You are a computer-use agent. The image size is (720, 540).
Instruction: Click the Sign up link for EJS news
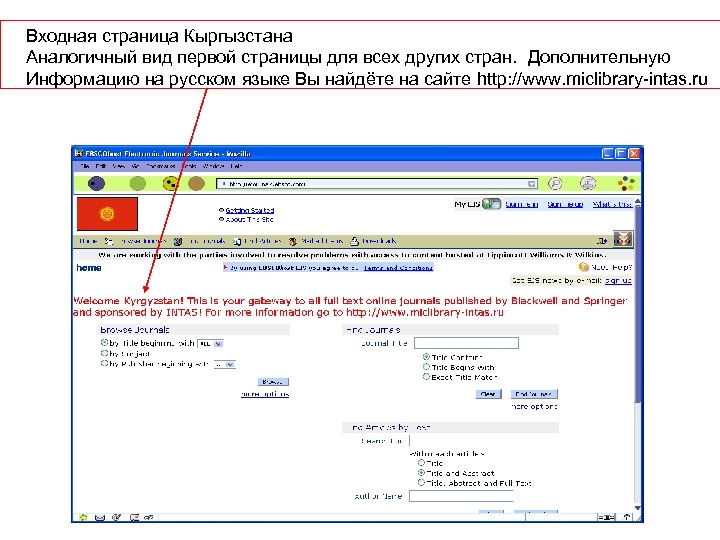[x=618, y=280]
